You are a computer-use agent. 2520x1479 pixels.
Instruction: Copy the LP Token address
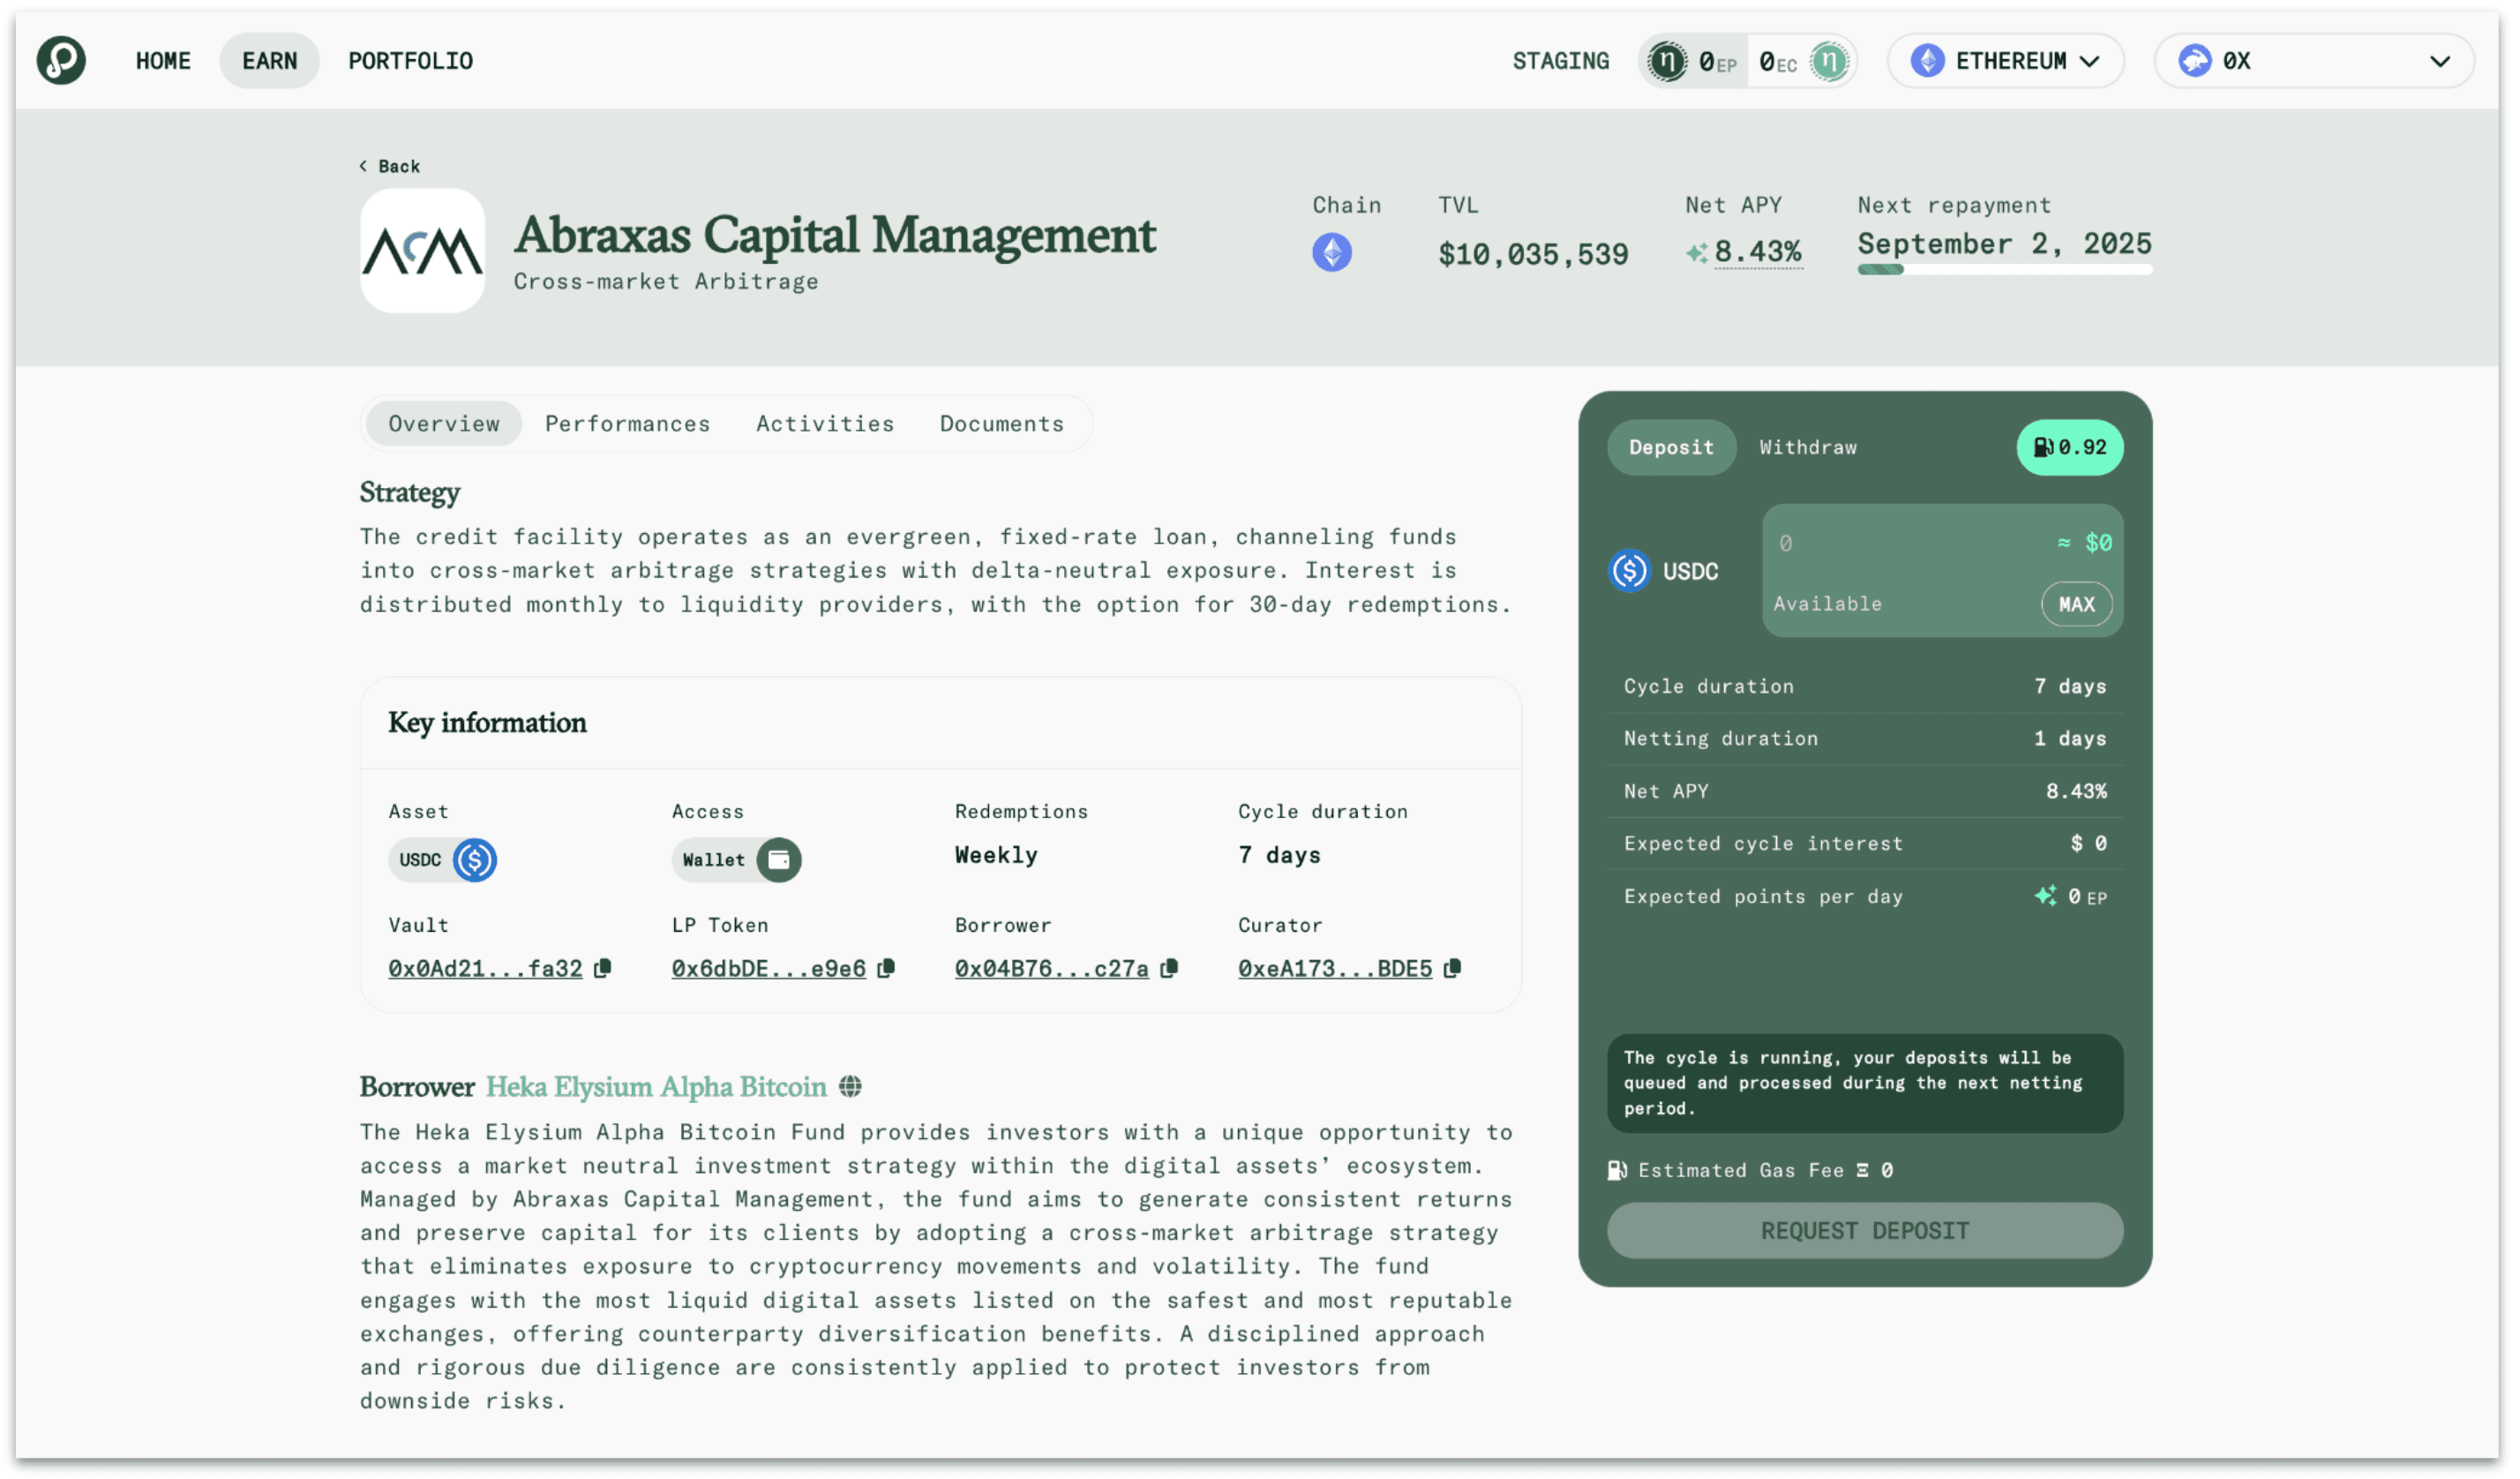(885, 968)
